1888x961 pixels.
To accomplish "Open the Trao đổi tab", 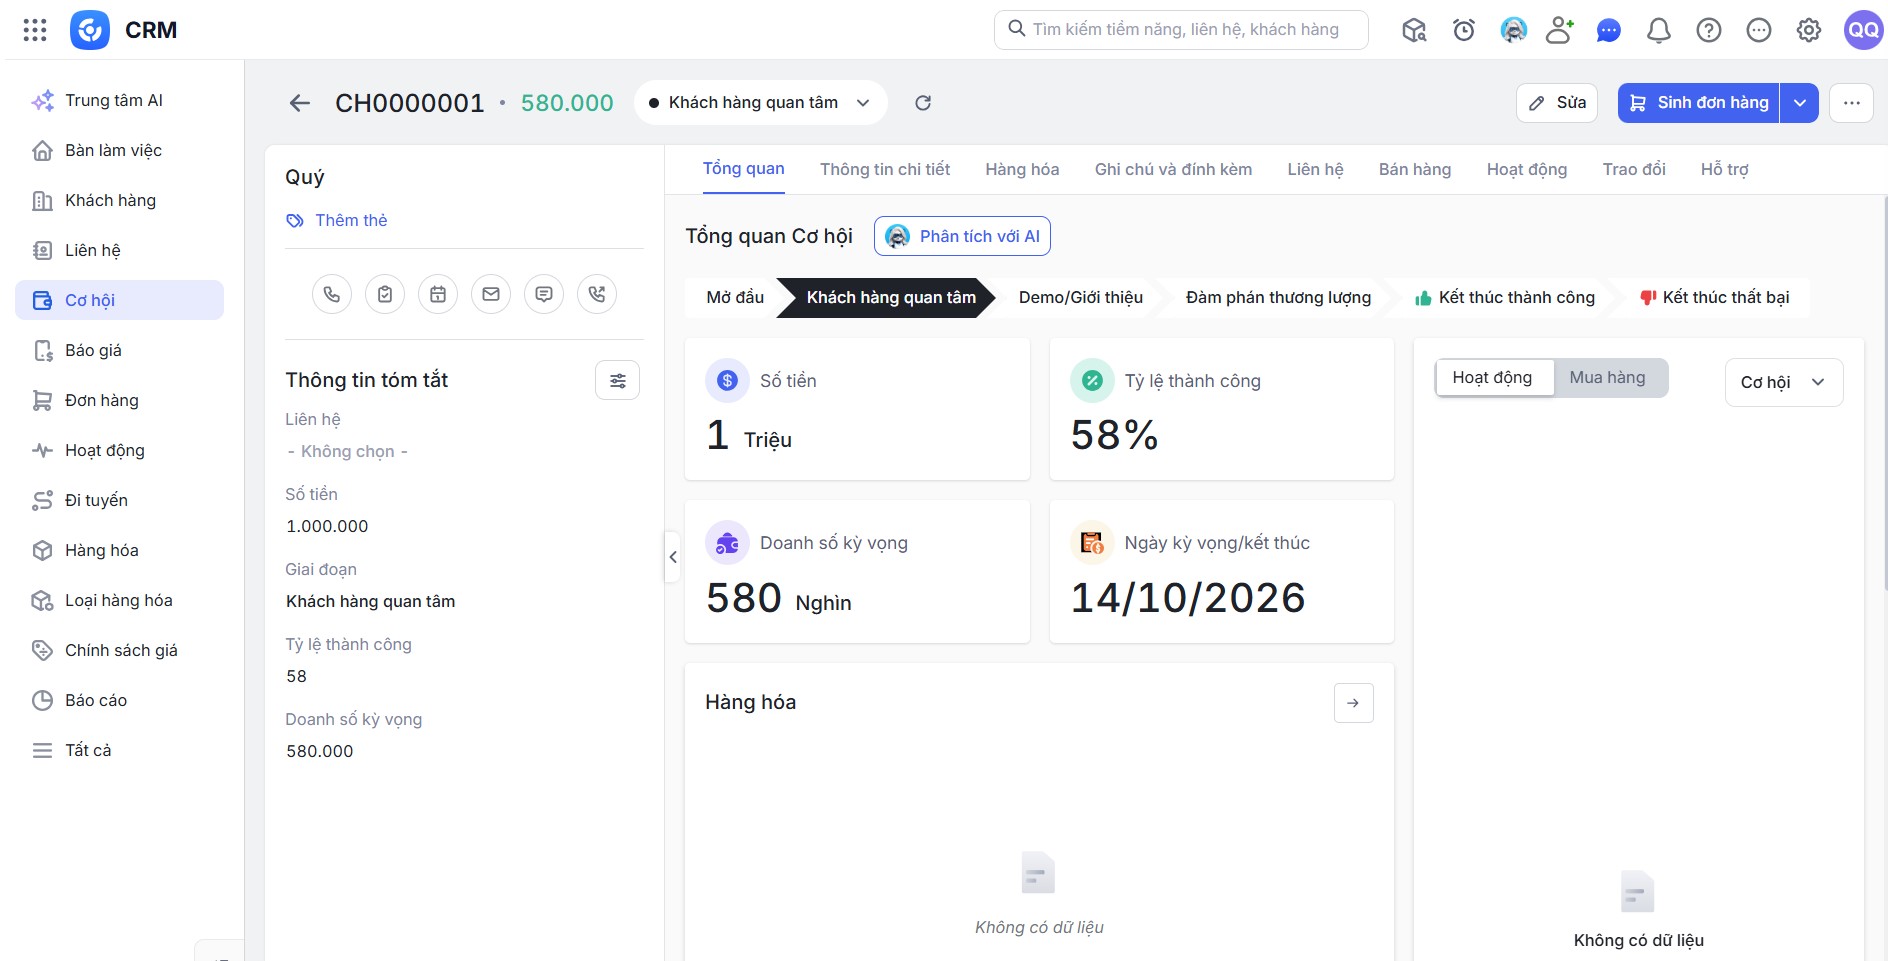I will pyautogui.click(x=1634, y=170).
